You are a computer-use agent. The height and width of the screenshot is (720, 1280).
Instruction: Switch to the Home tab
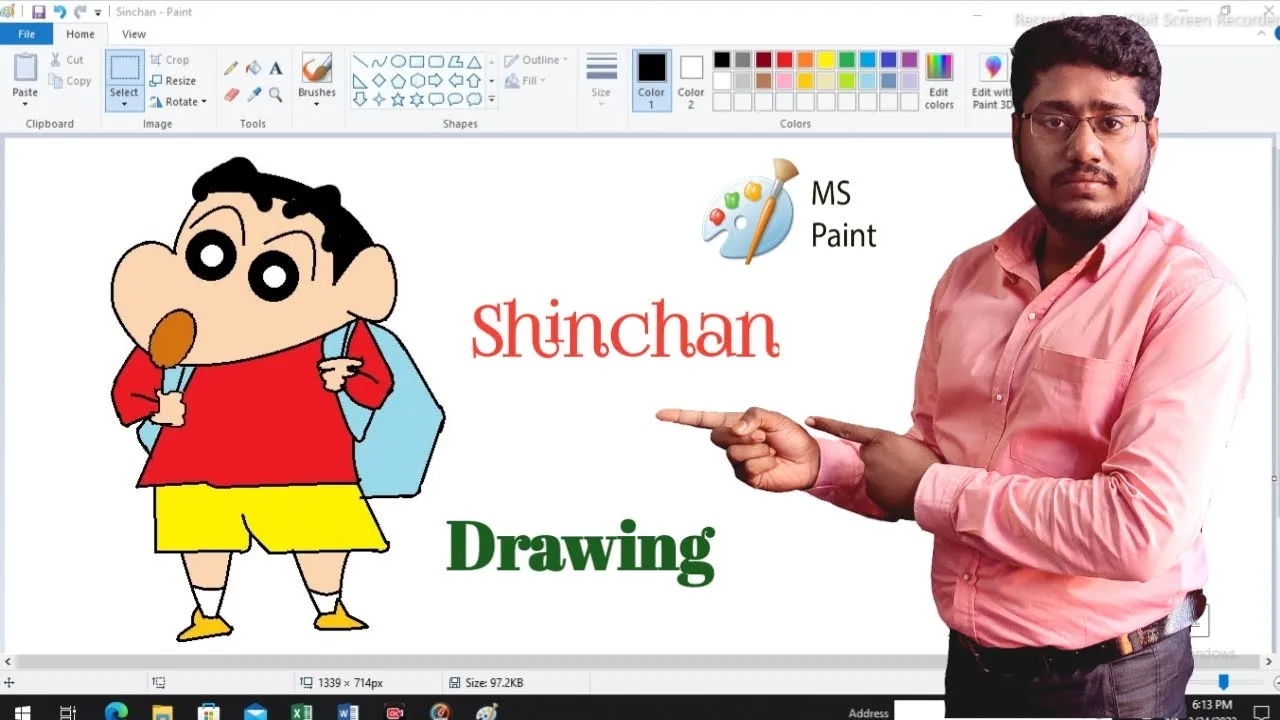[80, 34]
